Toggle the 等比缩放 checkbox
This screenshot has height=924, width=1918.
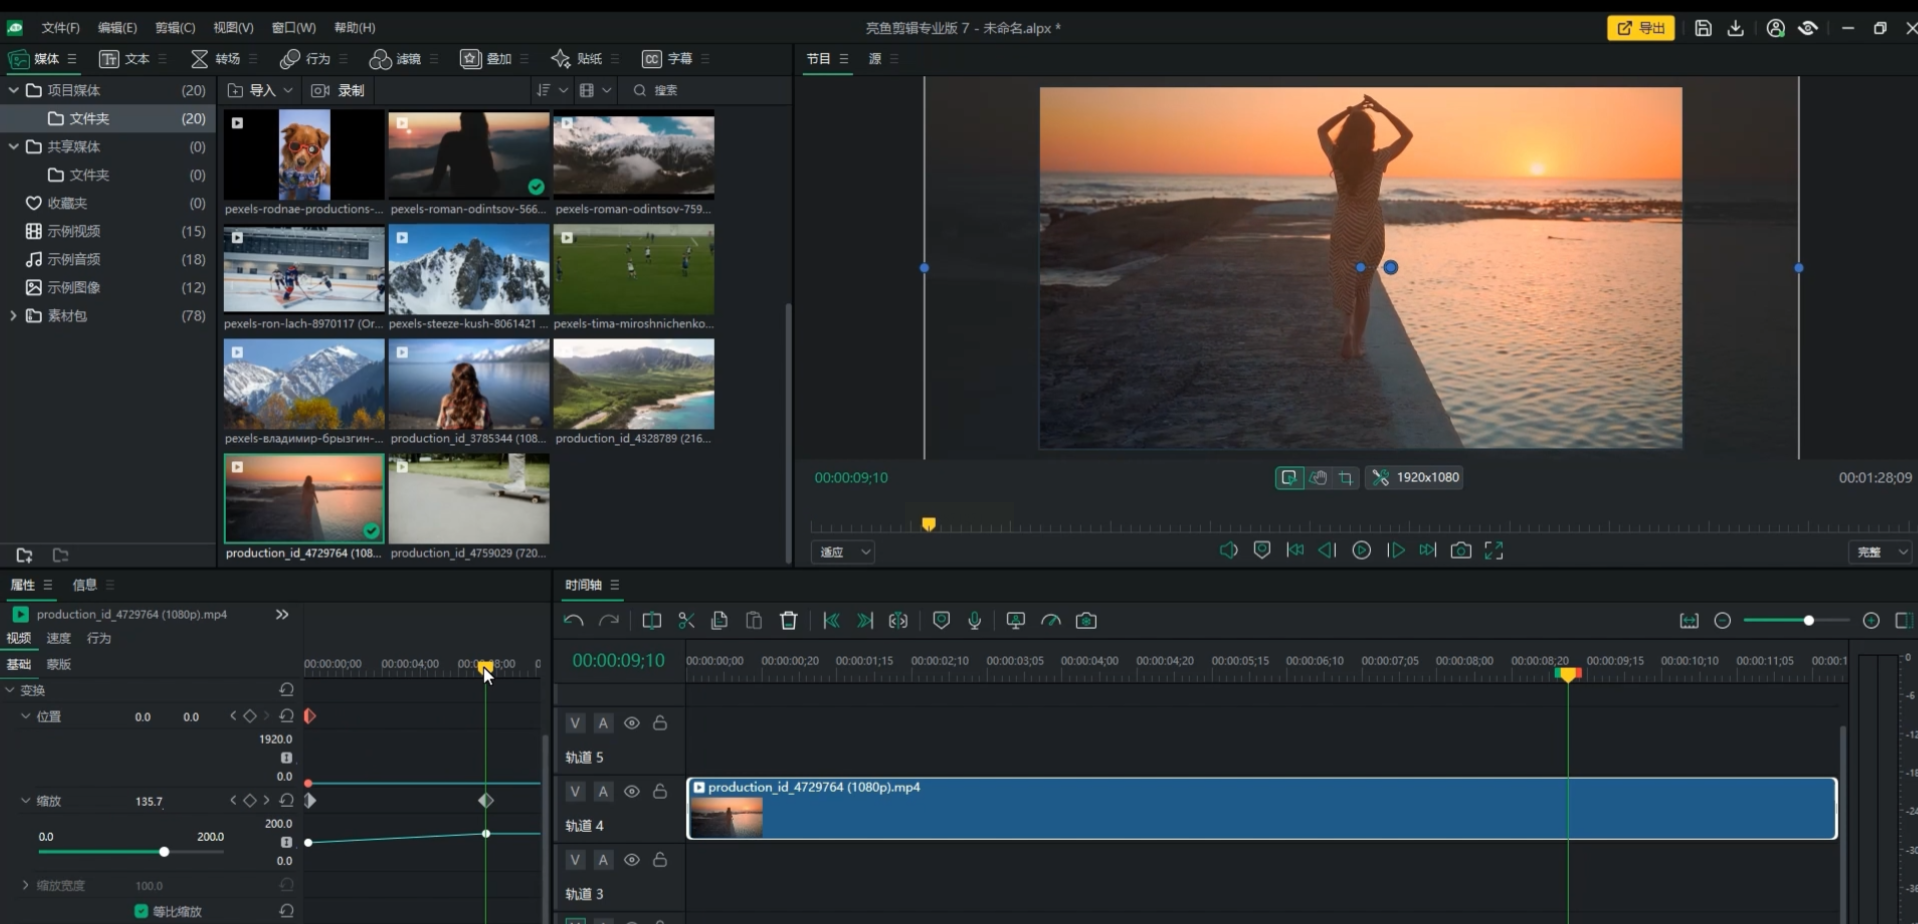tap(141, 911)
